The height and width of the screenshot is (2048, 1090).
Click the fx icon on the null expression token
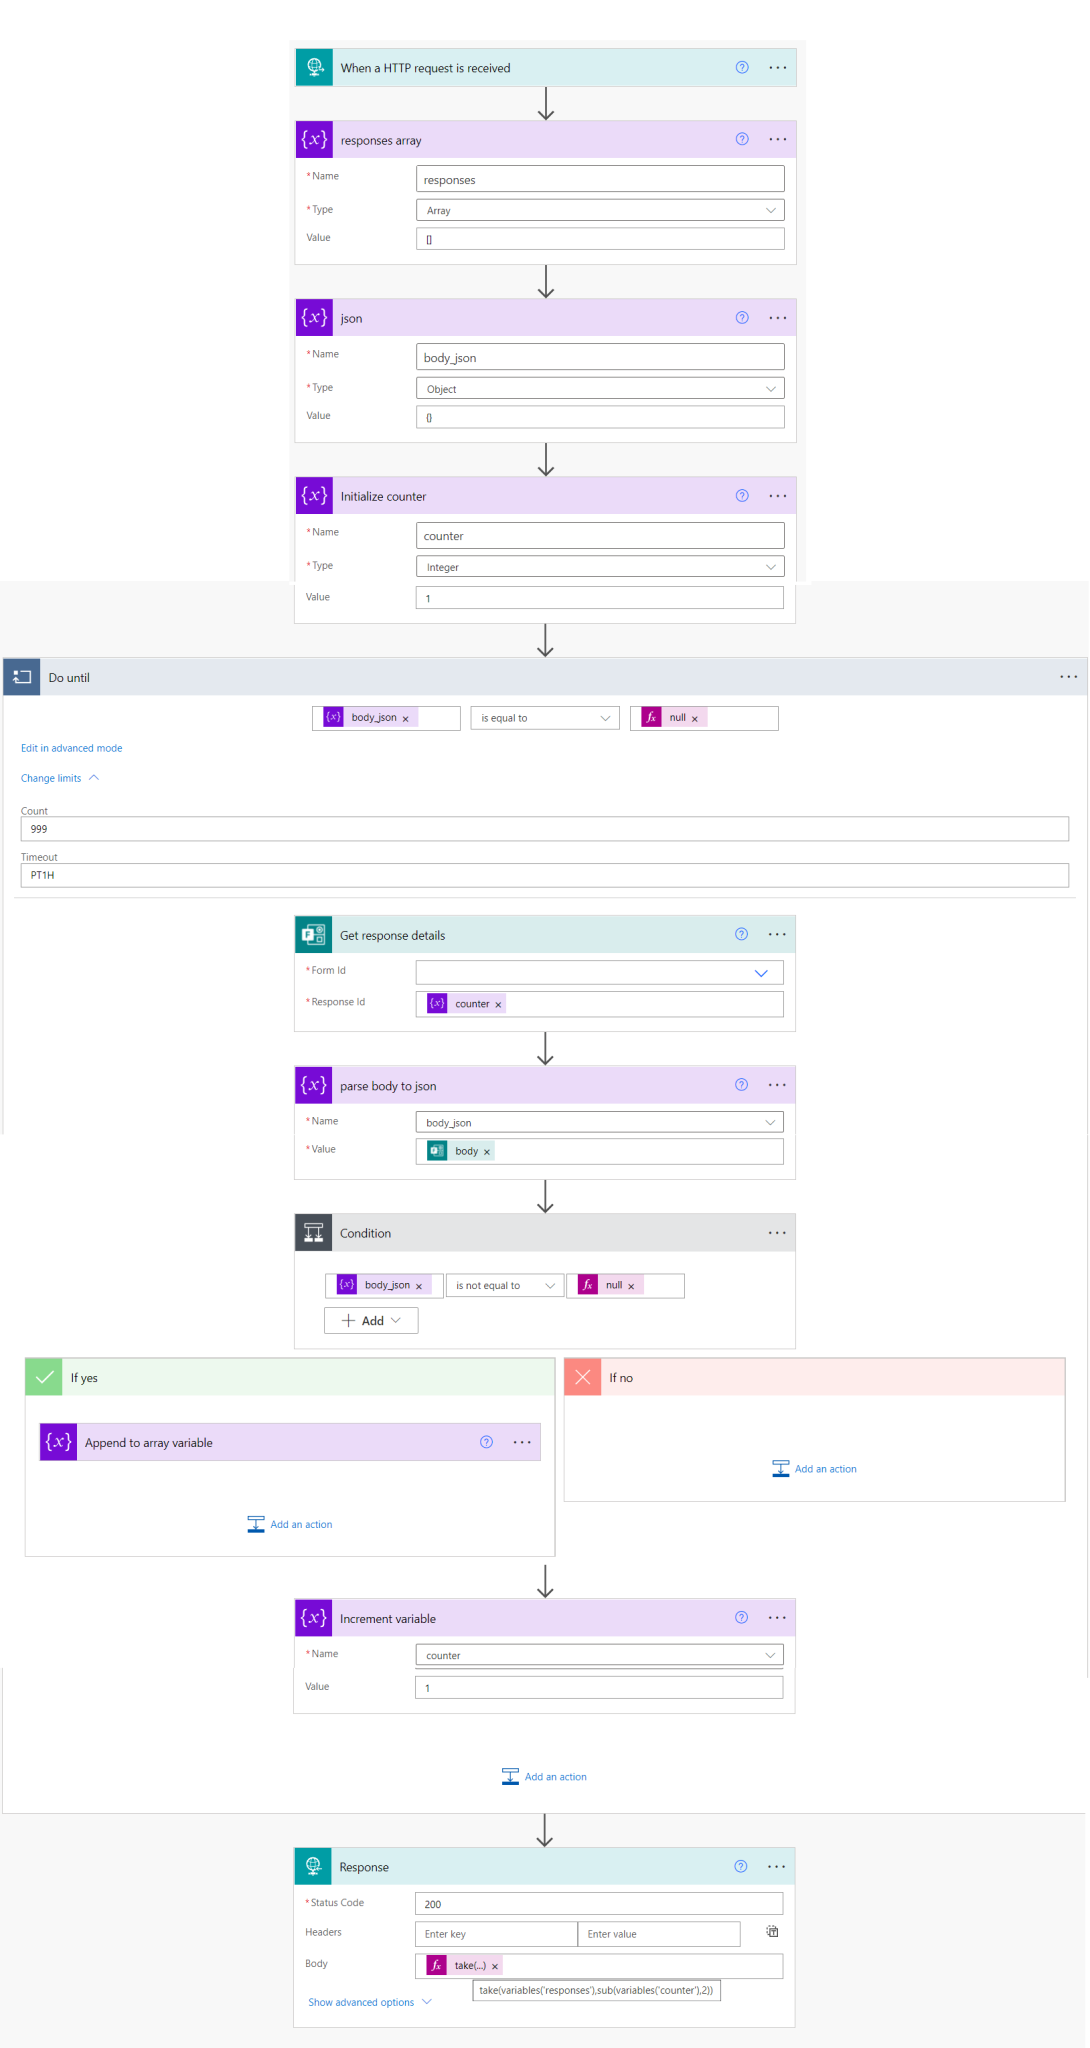click(x=651, y=717)
